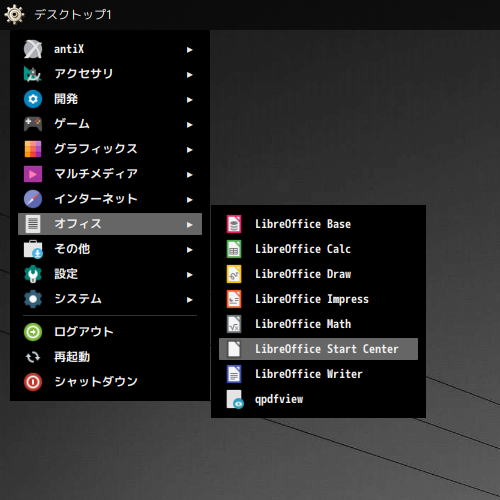Choose the ログアウト menu entry
This screenshot has width=500, height=500.
pos(110,332)
